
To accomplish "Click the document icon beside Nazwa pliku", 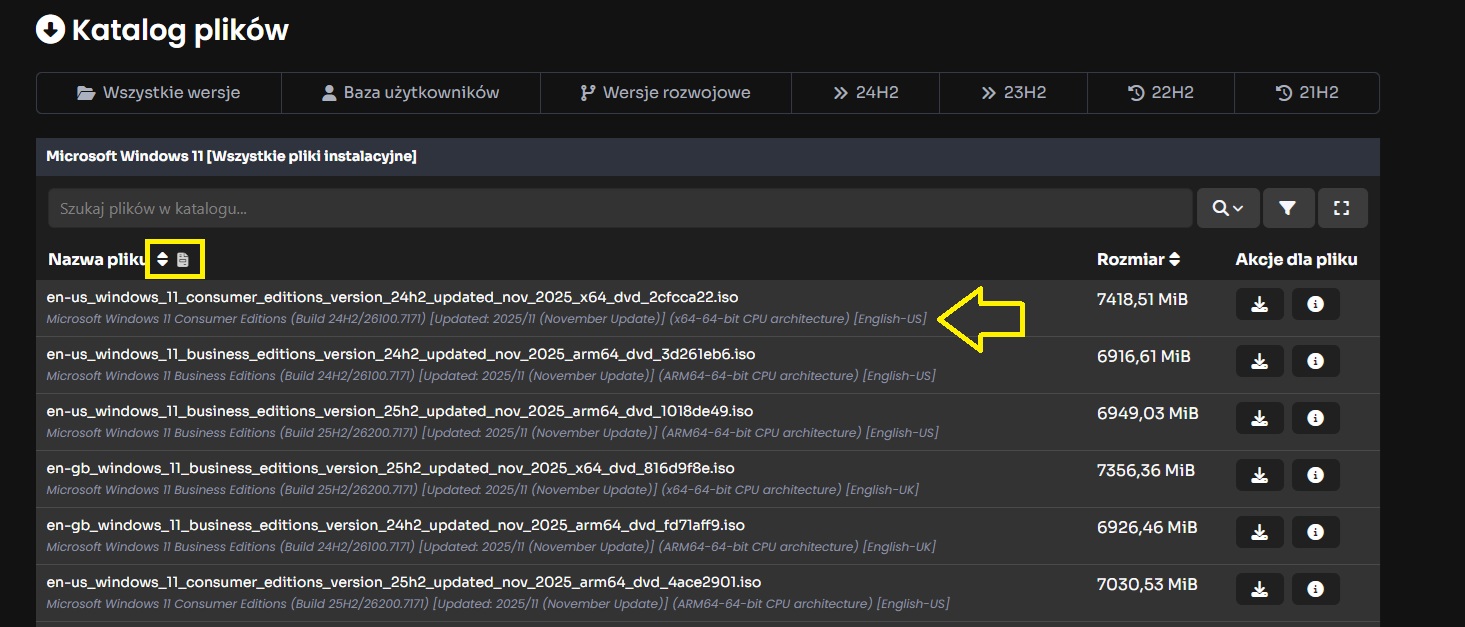I will pyautogui.click(x=183, y=259).
